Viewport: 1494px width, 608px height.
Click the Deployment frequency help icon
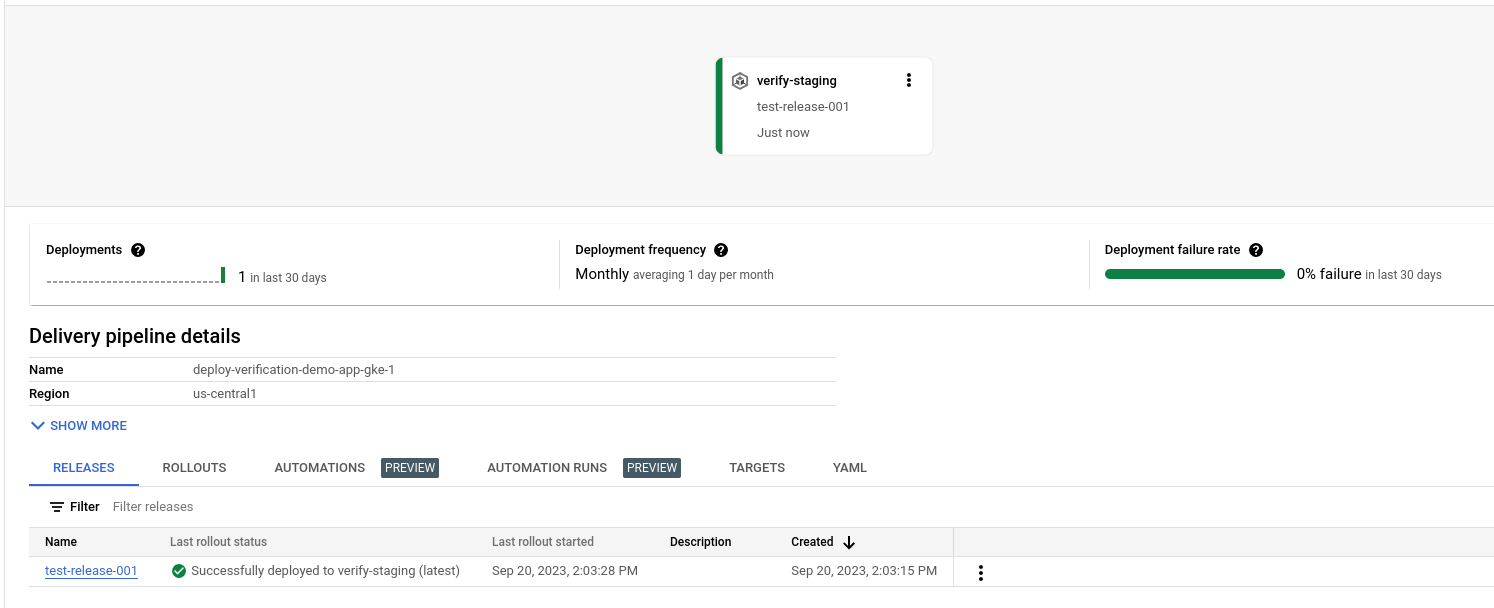[721, 250]
